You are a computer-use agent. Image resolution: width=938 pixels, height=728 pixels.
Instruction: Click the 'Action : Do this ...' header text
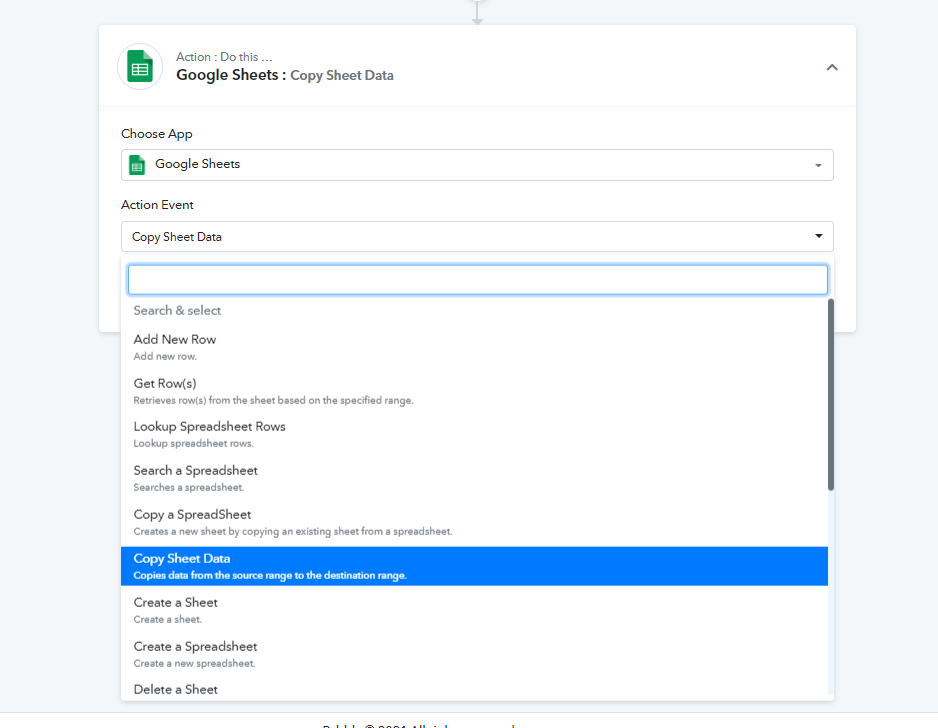point(224,57)
